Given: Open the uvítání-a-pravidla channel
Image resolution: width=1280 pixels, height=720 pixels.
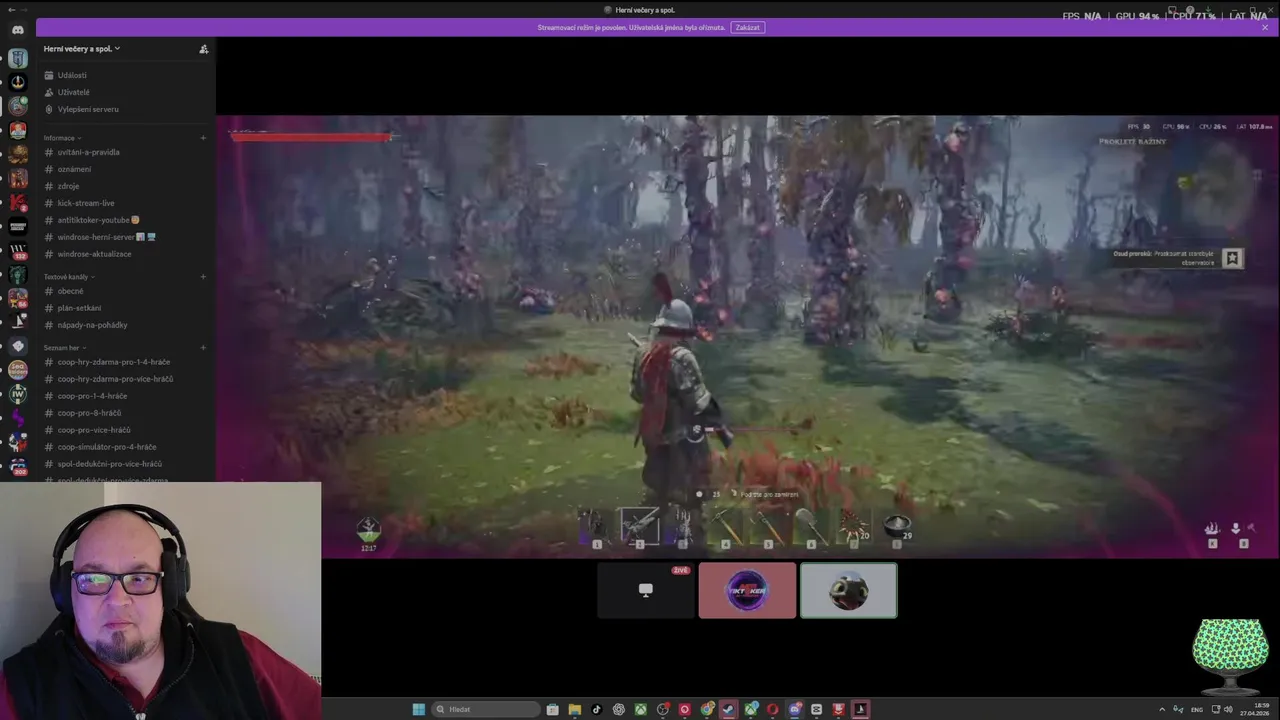Looking at the screenshot, I should [x=125, y=152].
